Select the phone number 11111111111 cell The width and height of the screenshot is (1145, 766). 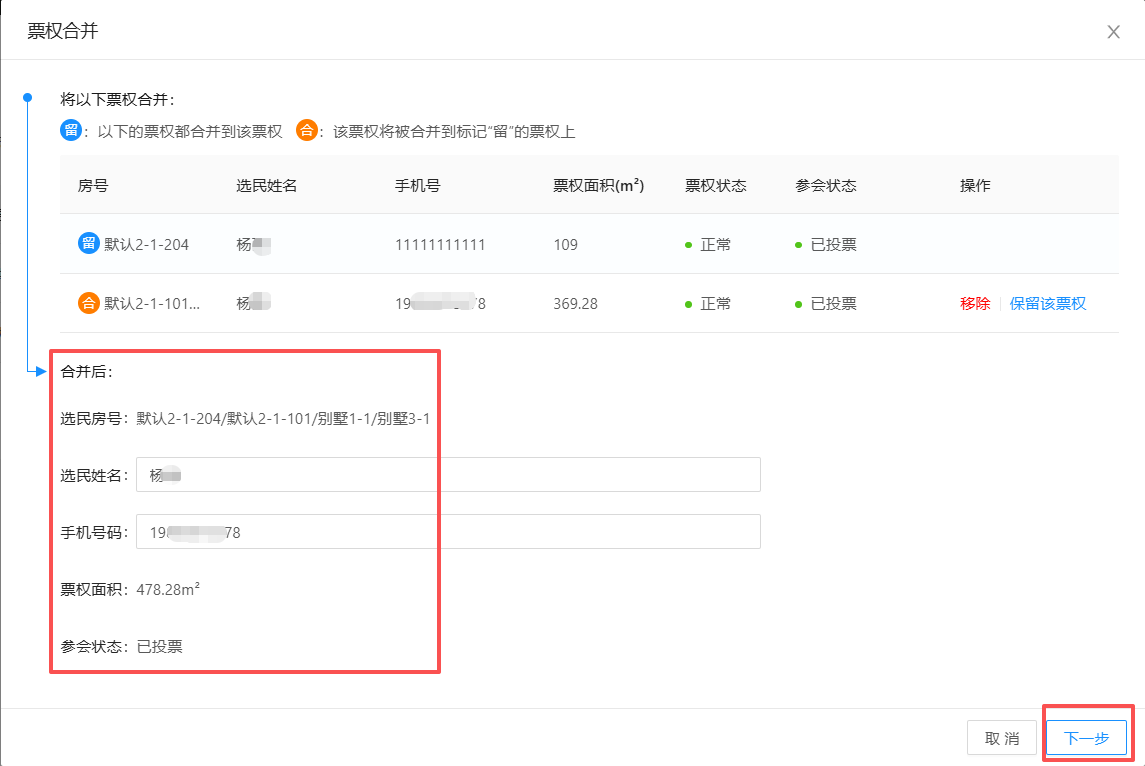pos(440,245)
